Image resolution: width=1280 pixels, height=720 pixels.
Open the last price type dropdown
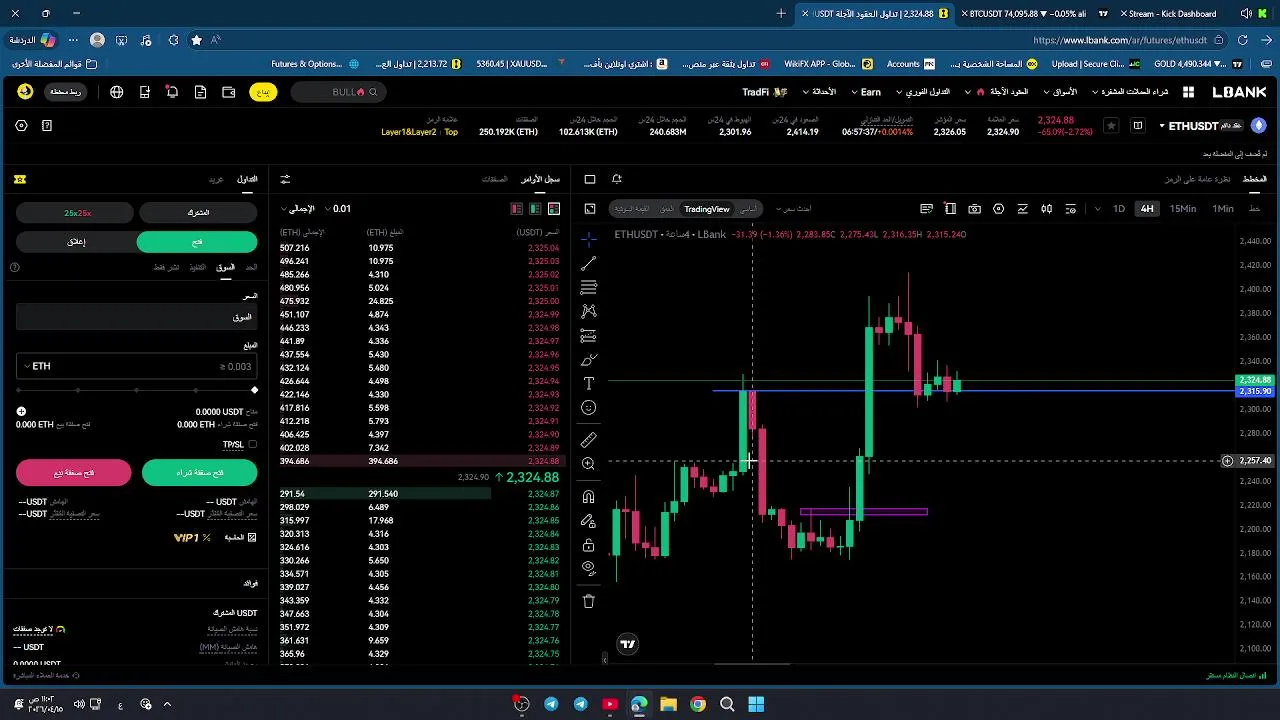[792, 209]
